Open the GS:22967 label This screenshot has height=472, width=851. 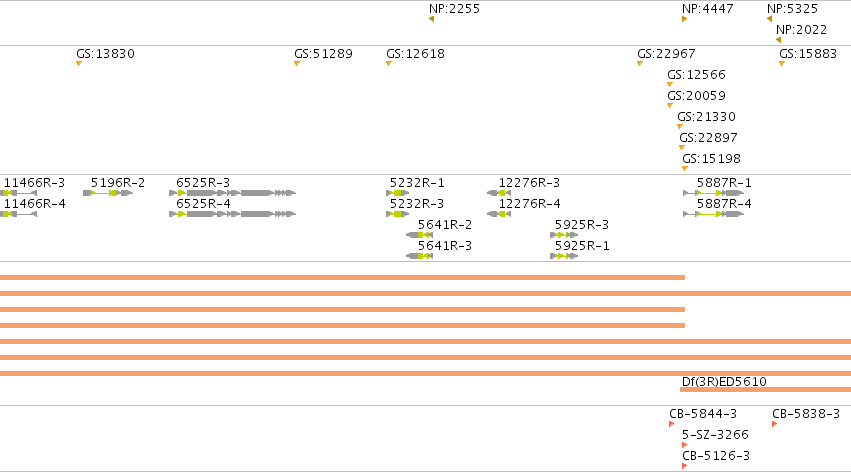coord(666,54)
